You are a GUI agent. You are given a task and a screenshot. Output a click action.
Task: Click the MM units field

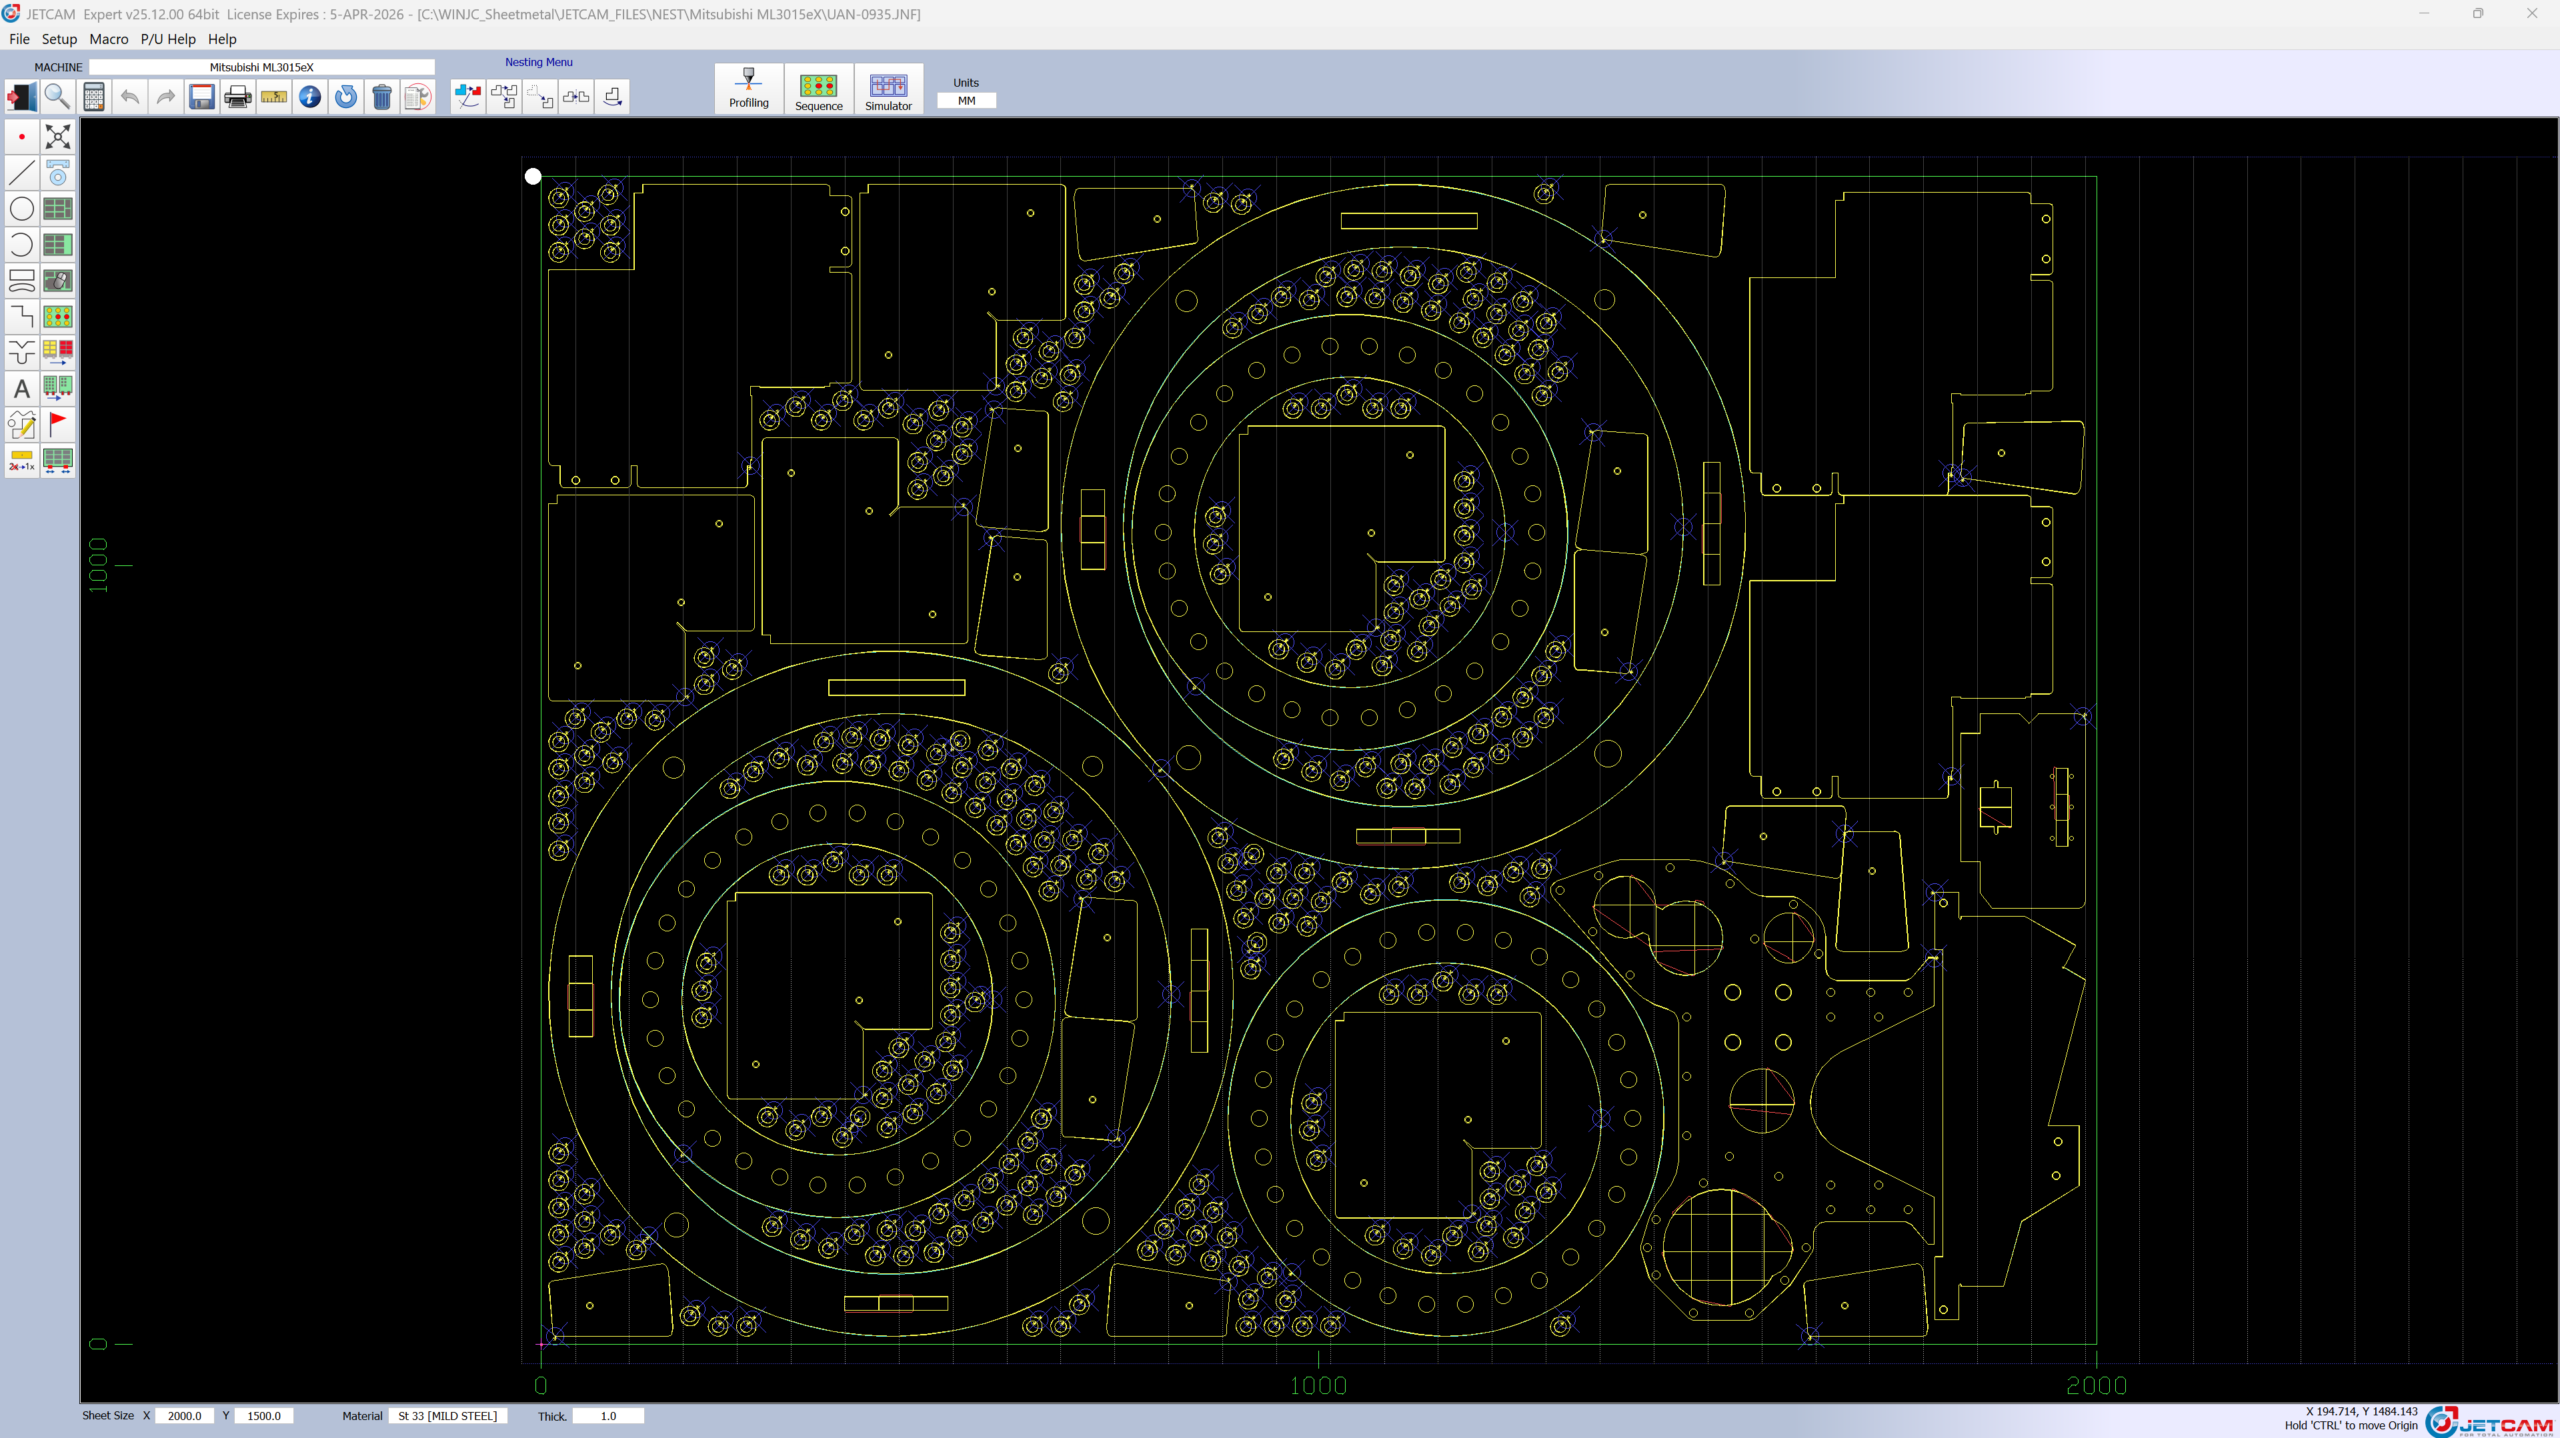[x=966, y=101]
